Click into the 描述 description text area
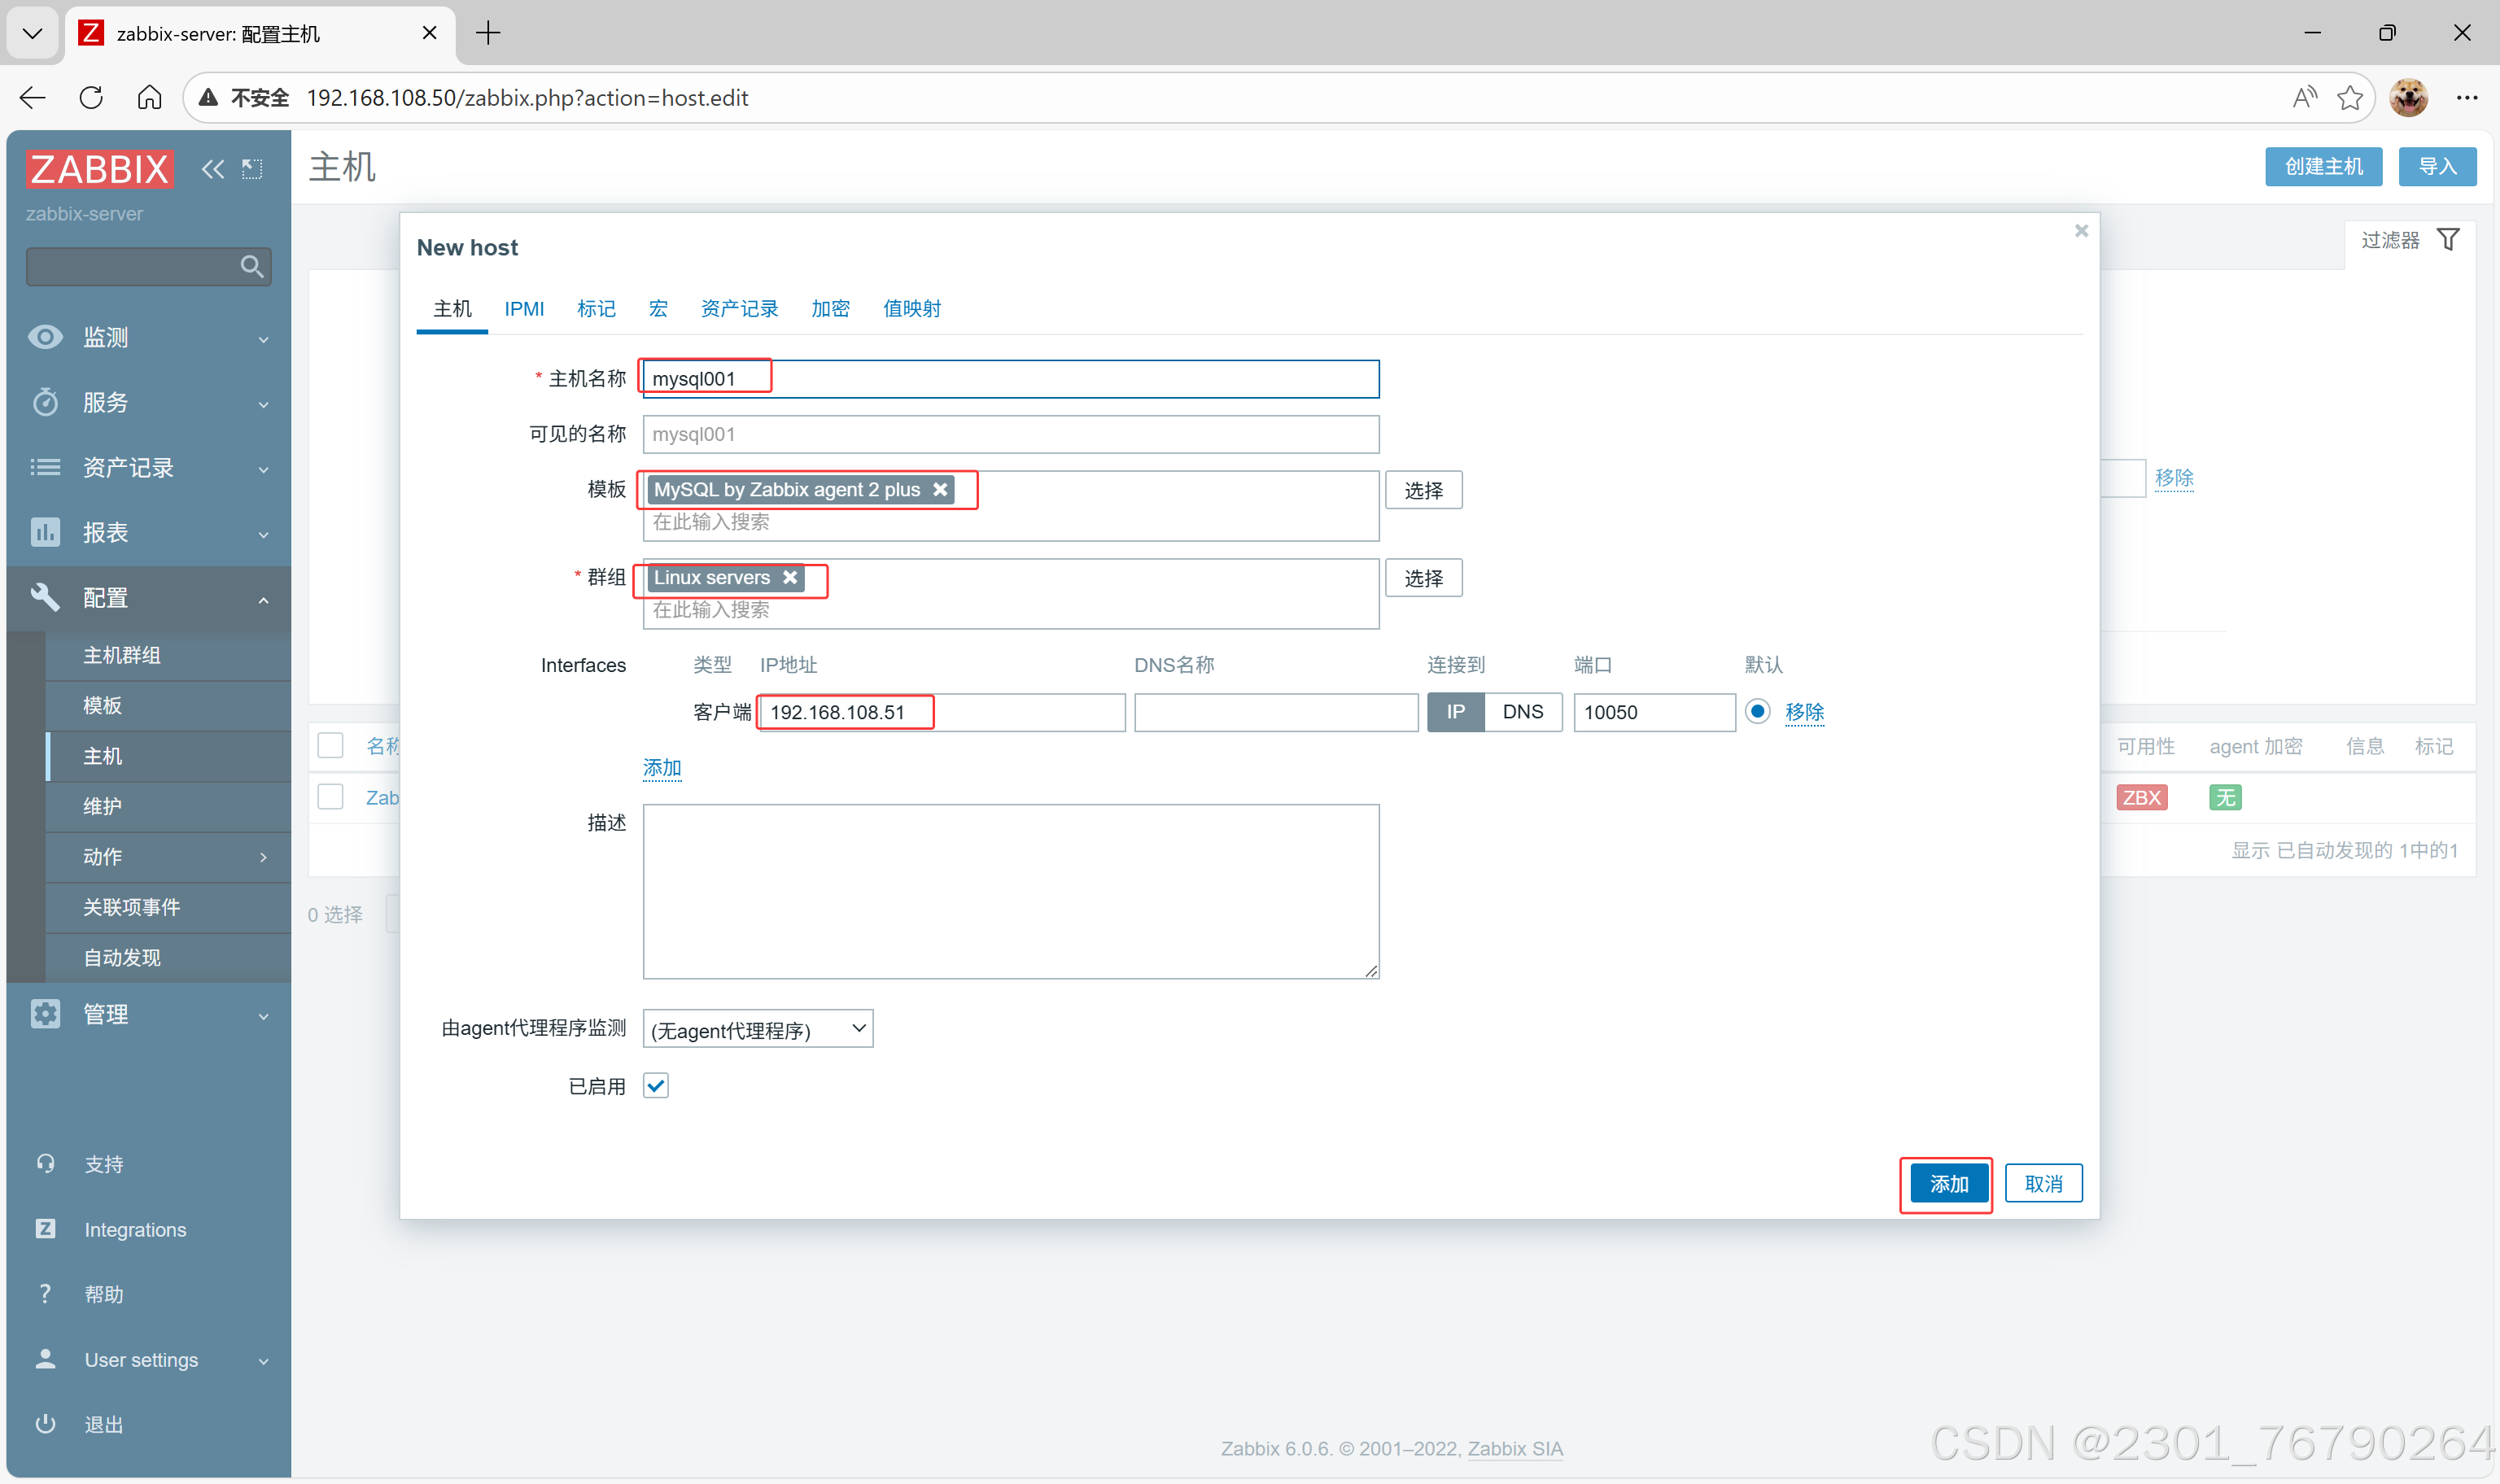The image size is (2500, 1484). pos(1010,891)
